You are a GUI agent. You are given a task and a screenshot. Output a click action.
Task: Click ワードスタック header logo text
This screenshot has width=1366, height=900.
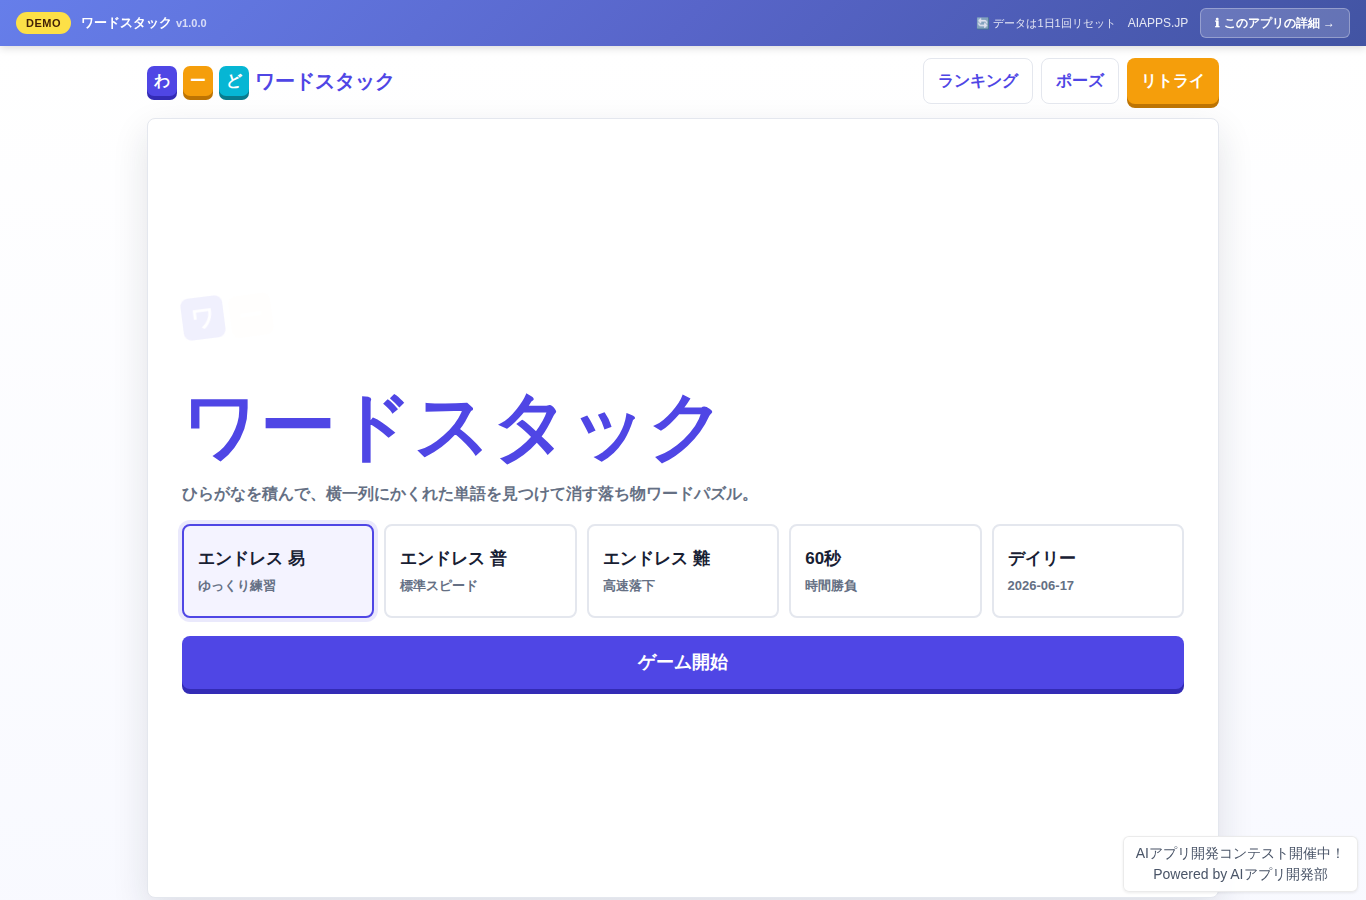325,82
